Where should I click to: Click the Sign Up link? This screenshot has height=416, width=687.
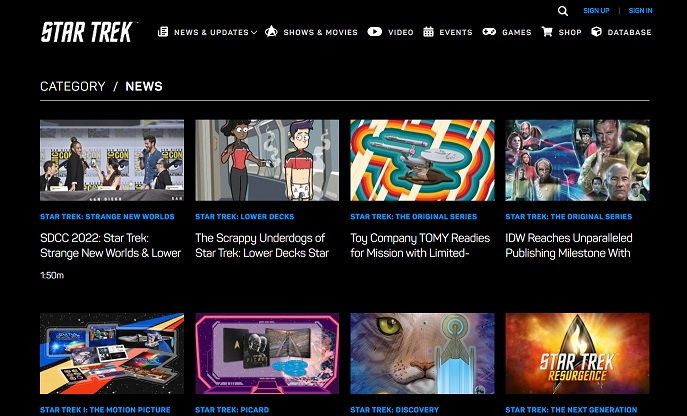click(x=596, y=11)
